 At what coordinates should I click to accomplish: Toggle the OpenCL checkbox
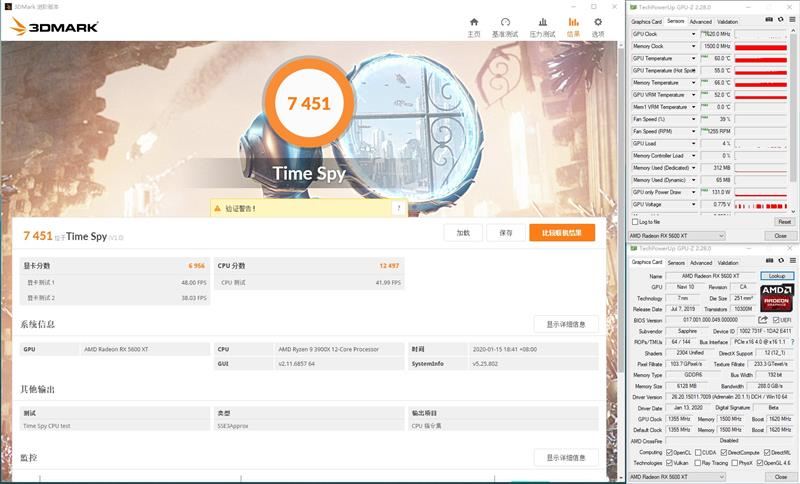click(x=669, y=452)
